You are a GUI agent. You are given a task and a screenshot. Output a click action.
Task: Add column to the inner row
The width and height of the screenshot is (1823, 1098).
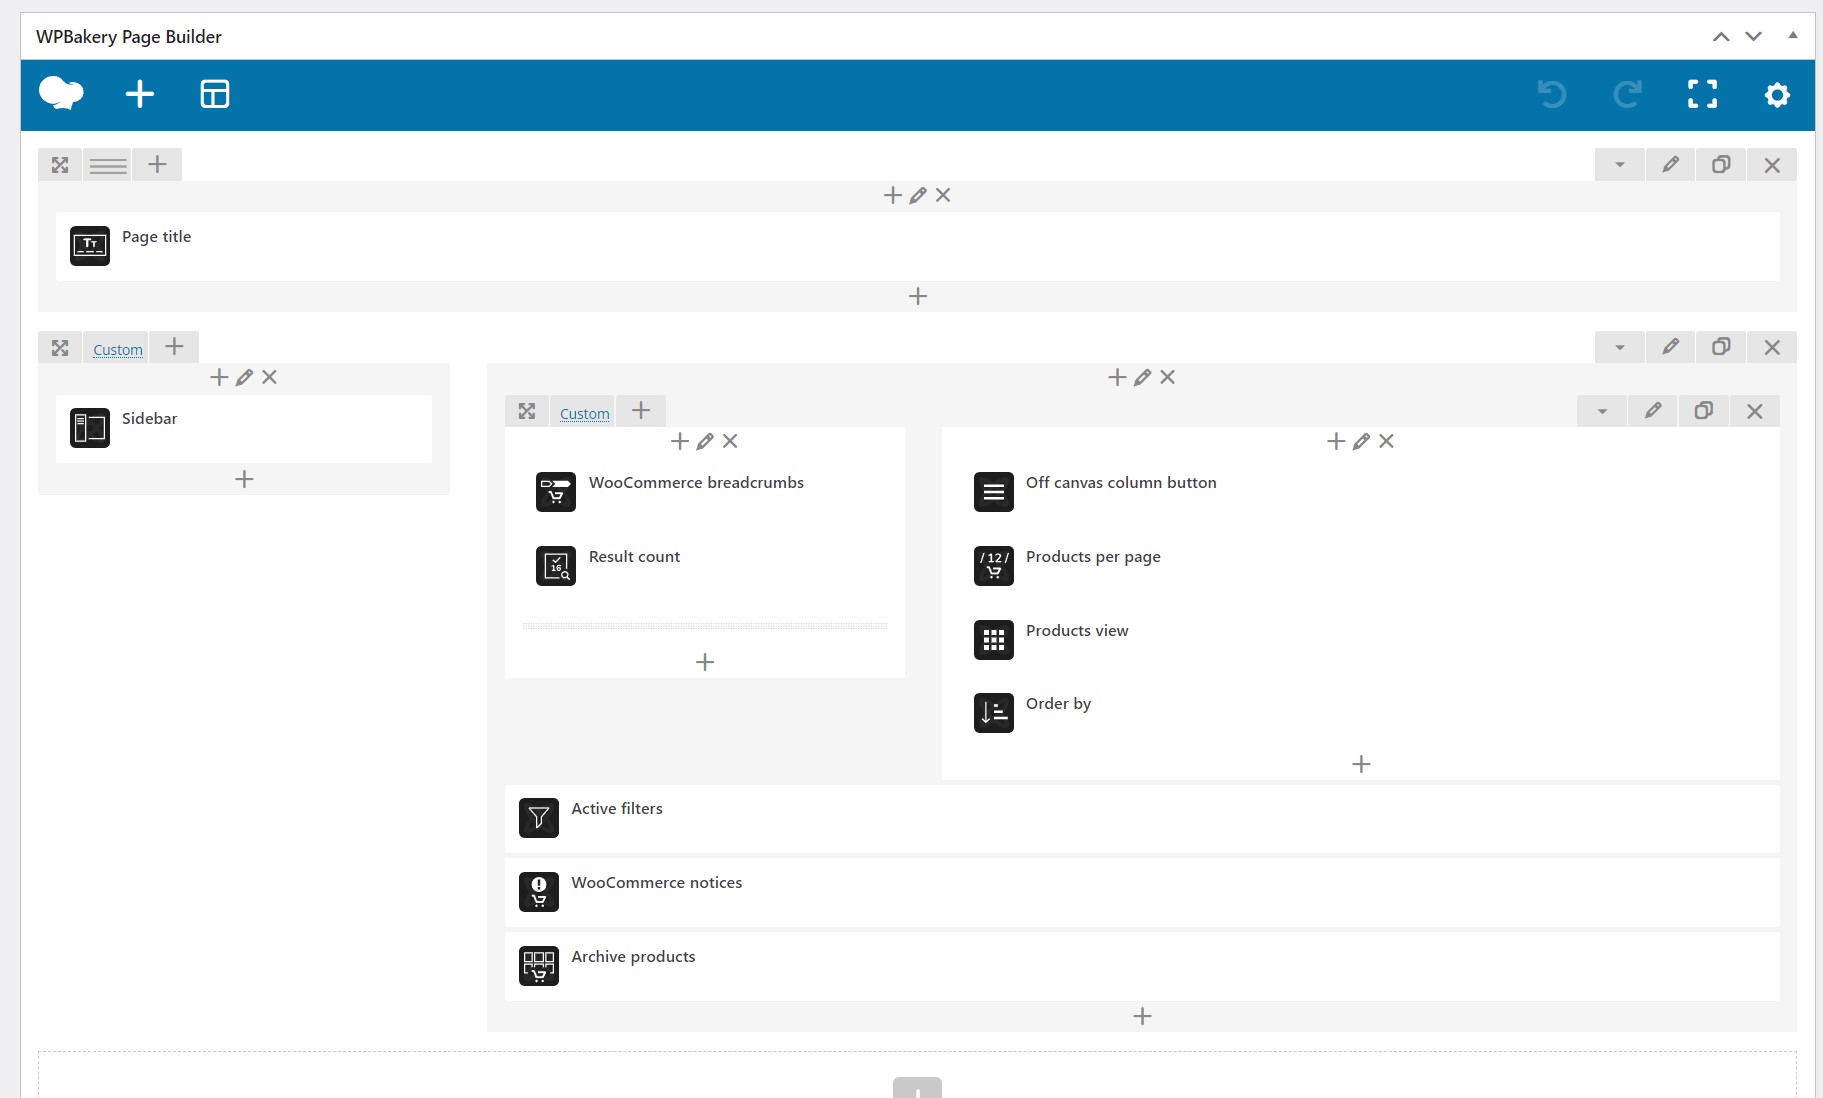641,410
